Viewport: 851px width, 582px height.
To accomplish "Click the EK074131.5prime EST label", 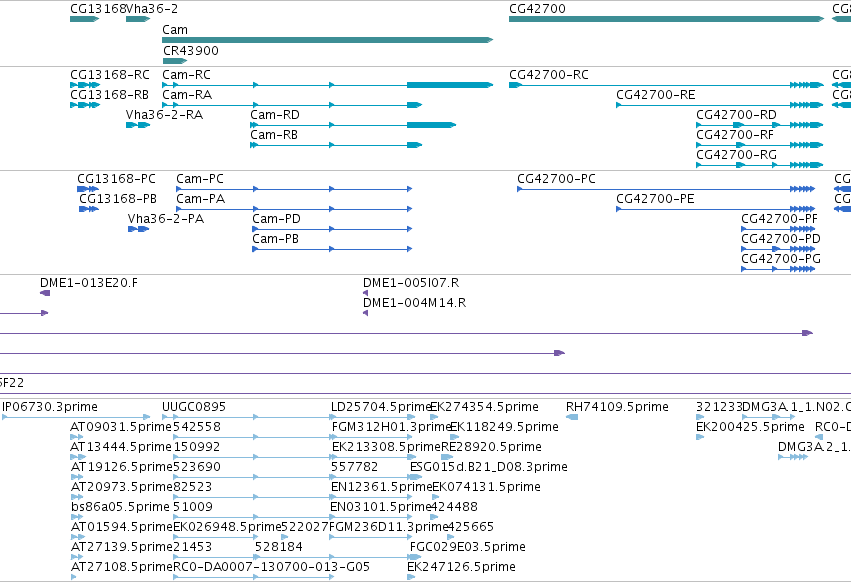I will (486, 488).
